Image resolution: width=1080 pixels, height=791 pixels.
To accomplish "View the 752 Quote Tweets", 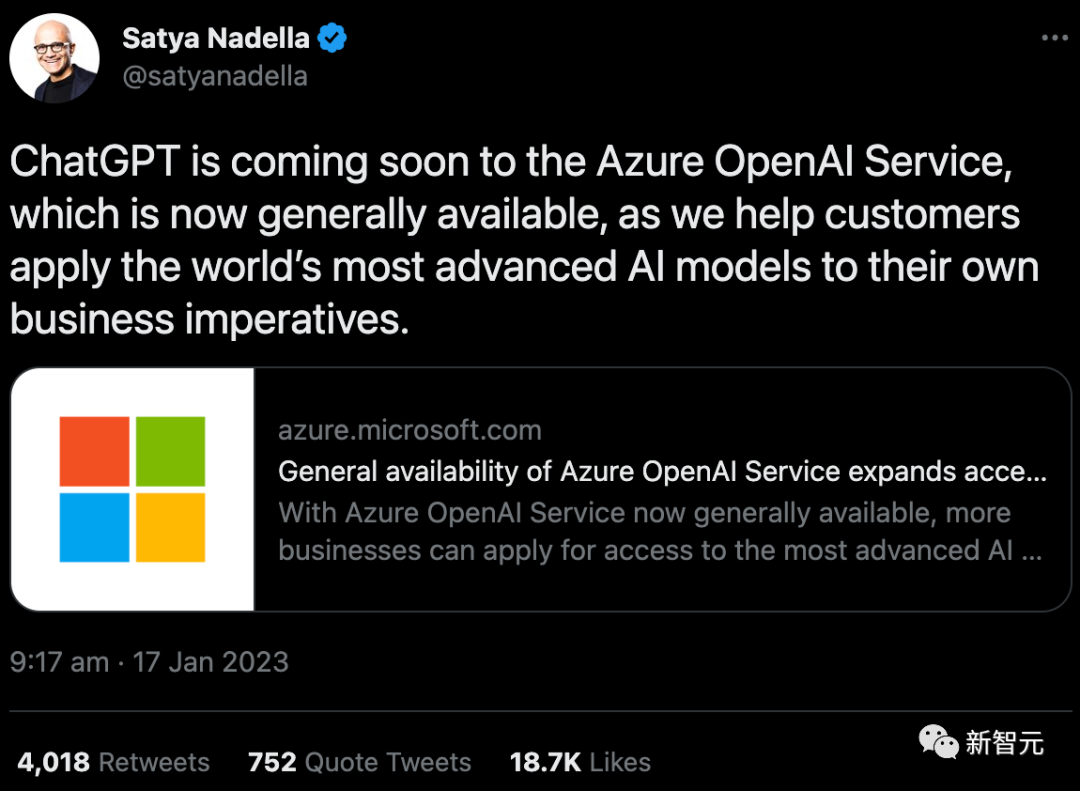I will pos(359,762).
